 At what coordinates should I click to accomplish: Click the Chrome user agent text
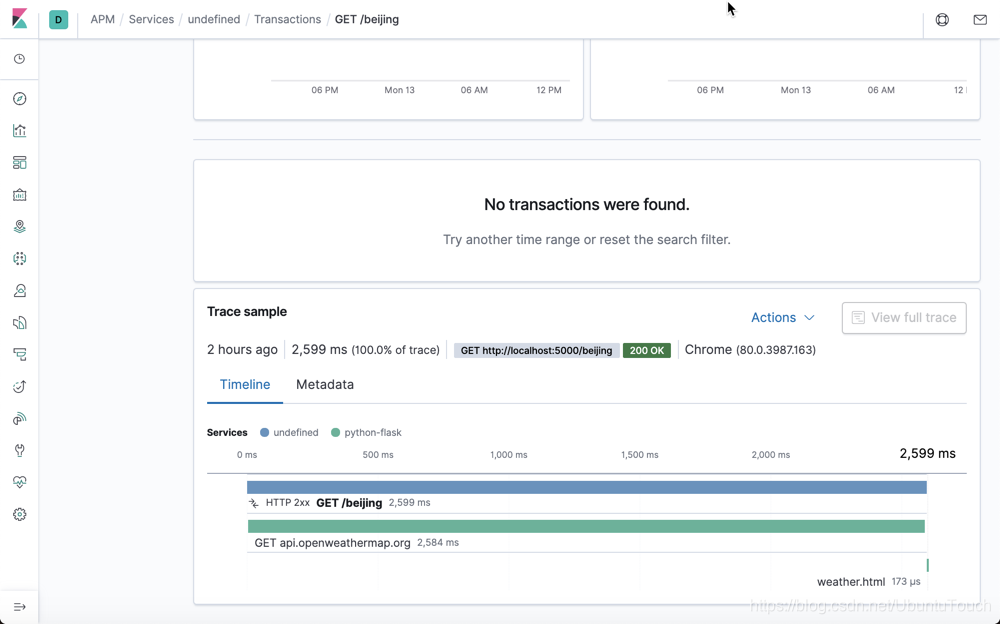tap(750, 350)
